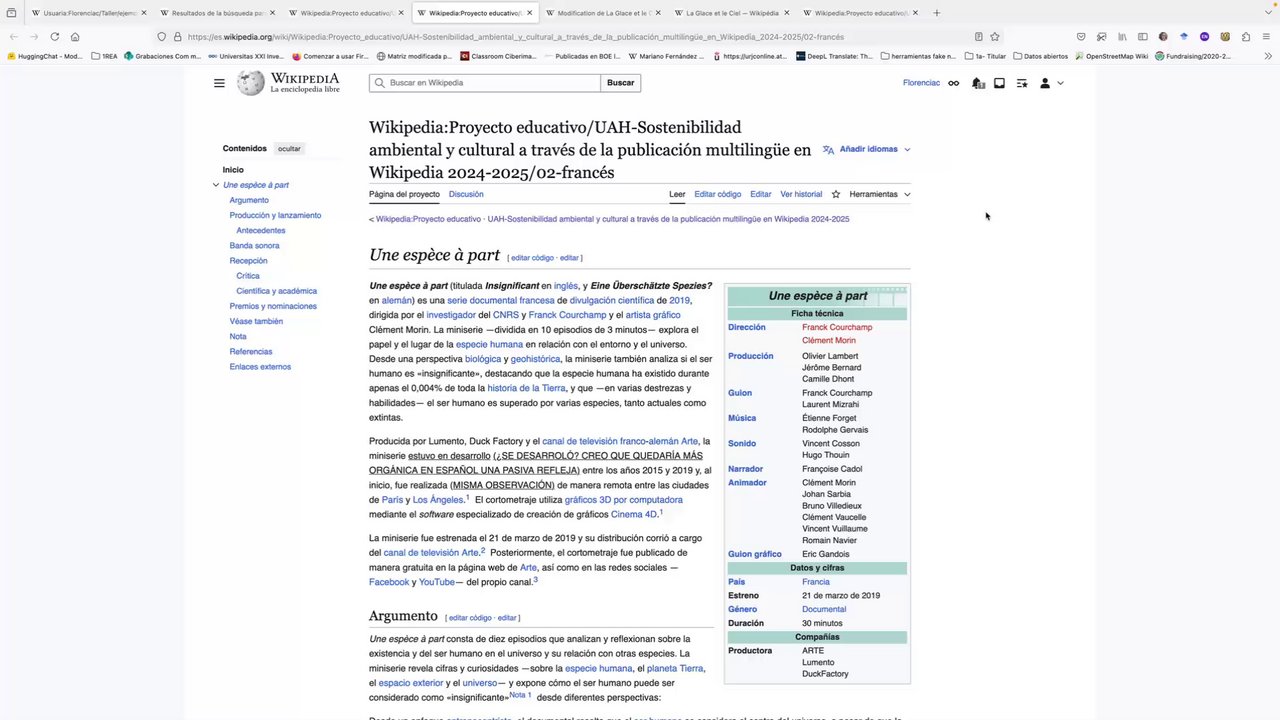This screenshot has height=720, width=1280.
Task: Open the Discusión page tab
Action: coord(466,194)
